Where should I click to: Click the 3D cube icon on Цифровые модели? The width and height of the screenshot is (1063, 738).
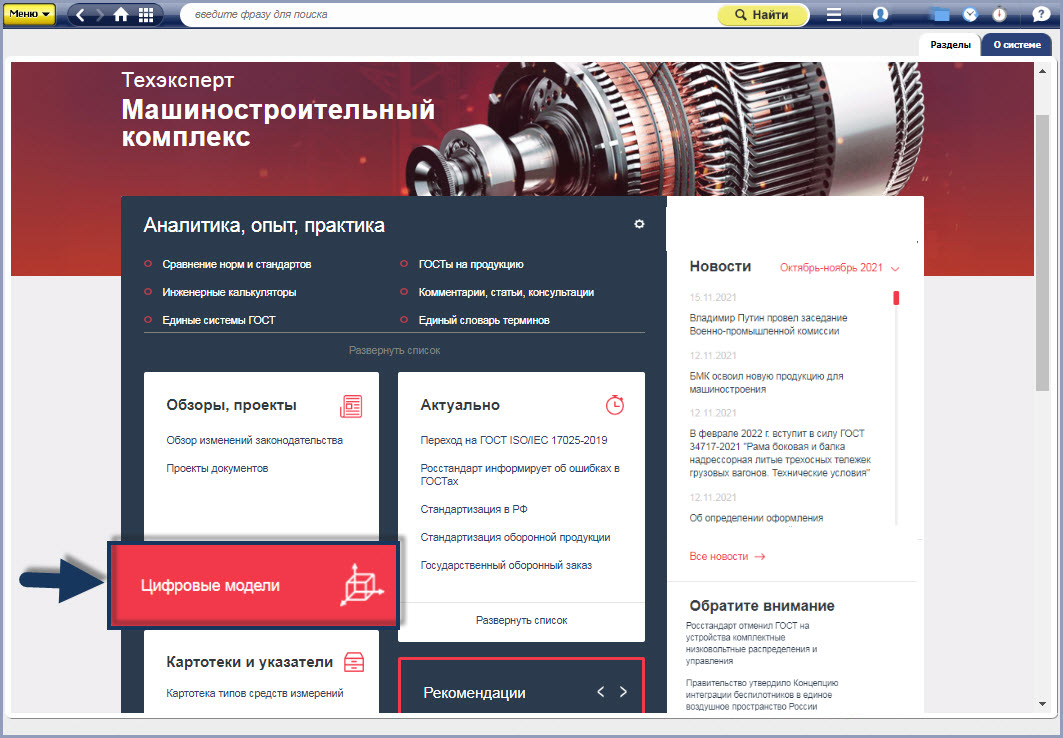(361, 584)
